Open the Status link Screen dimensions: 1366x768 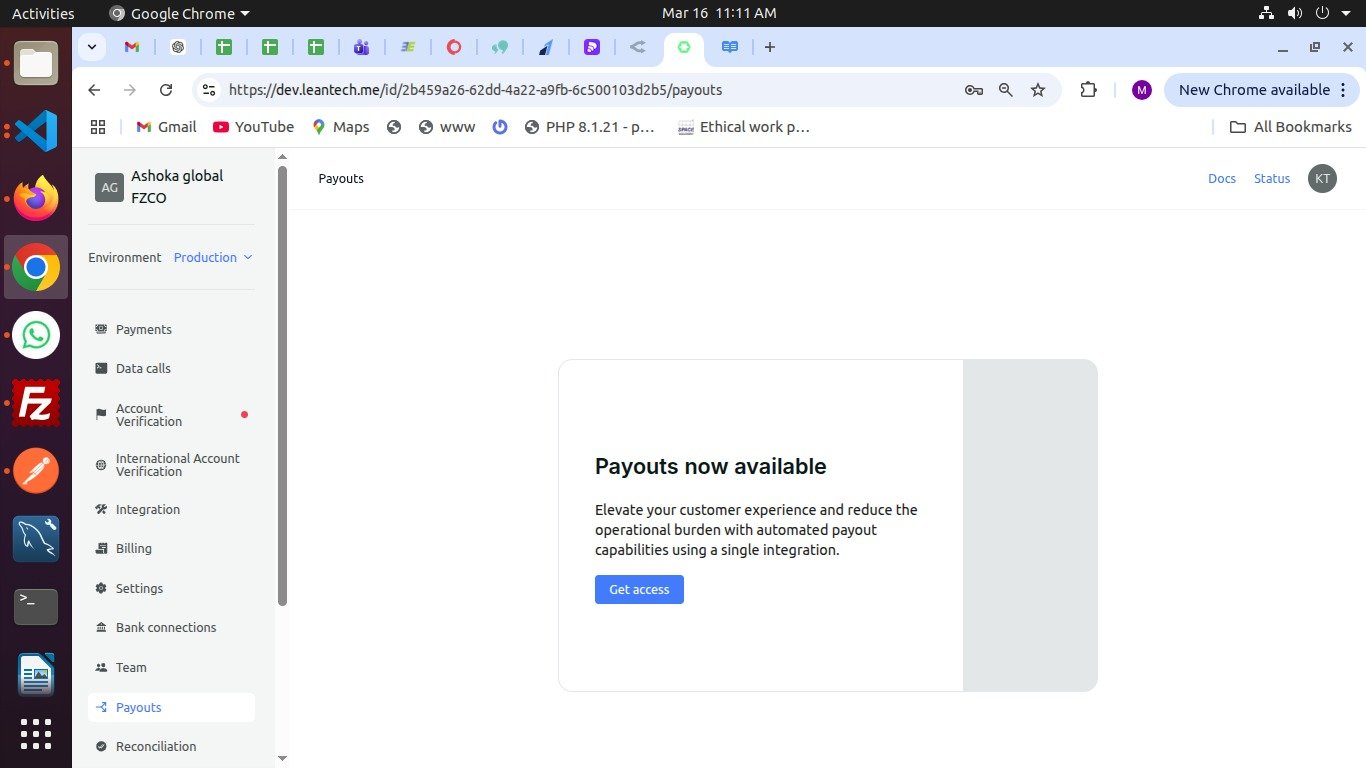(x=1271, y=178)
